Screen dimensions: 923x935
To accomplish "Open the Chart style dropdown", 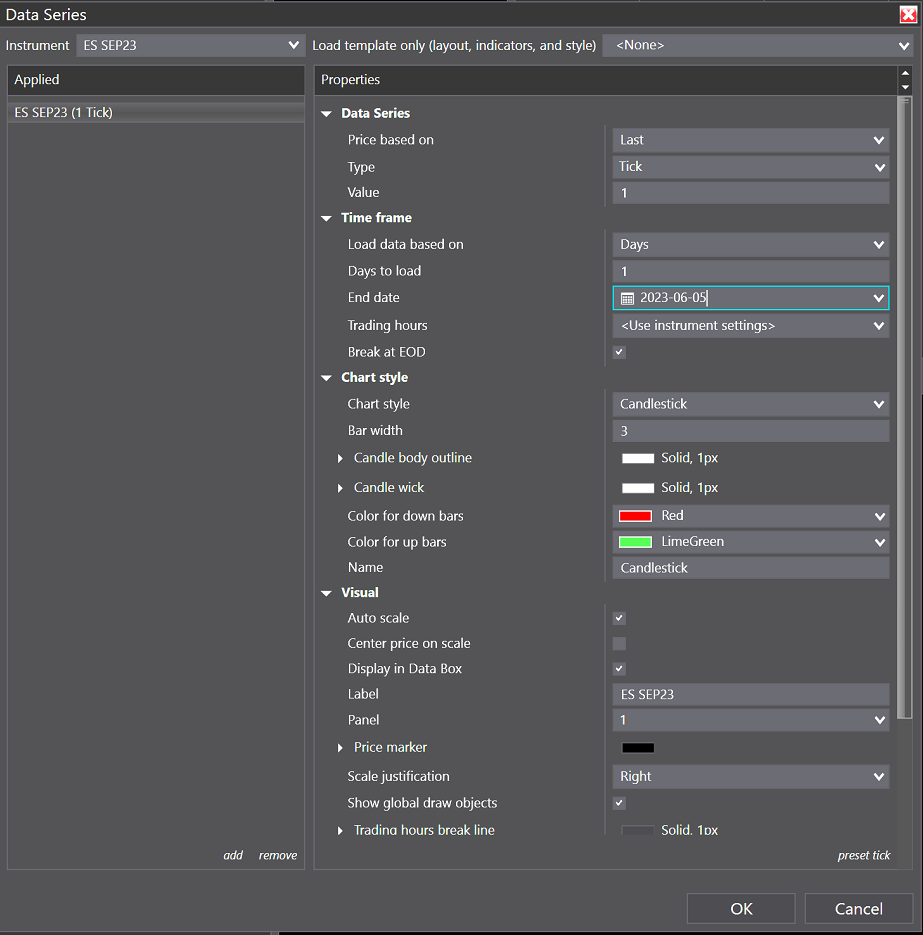I will [751, 404].
